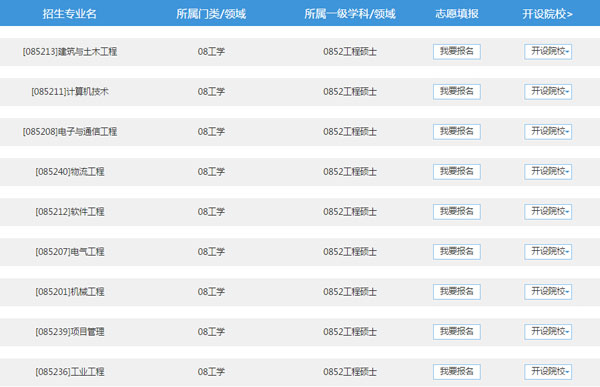The image size is (600, 387).
Task: Click 我要报名 for 电子与通信工程
Action: (x=457, y=132)
